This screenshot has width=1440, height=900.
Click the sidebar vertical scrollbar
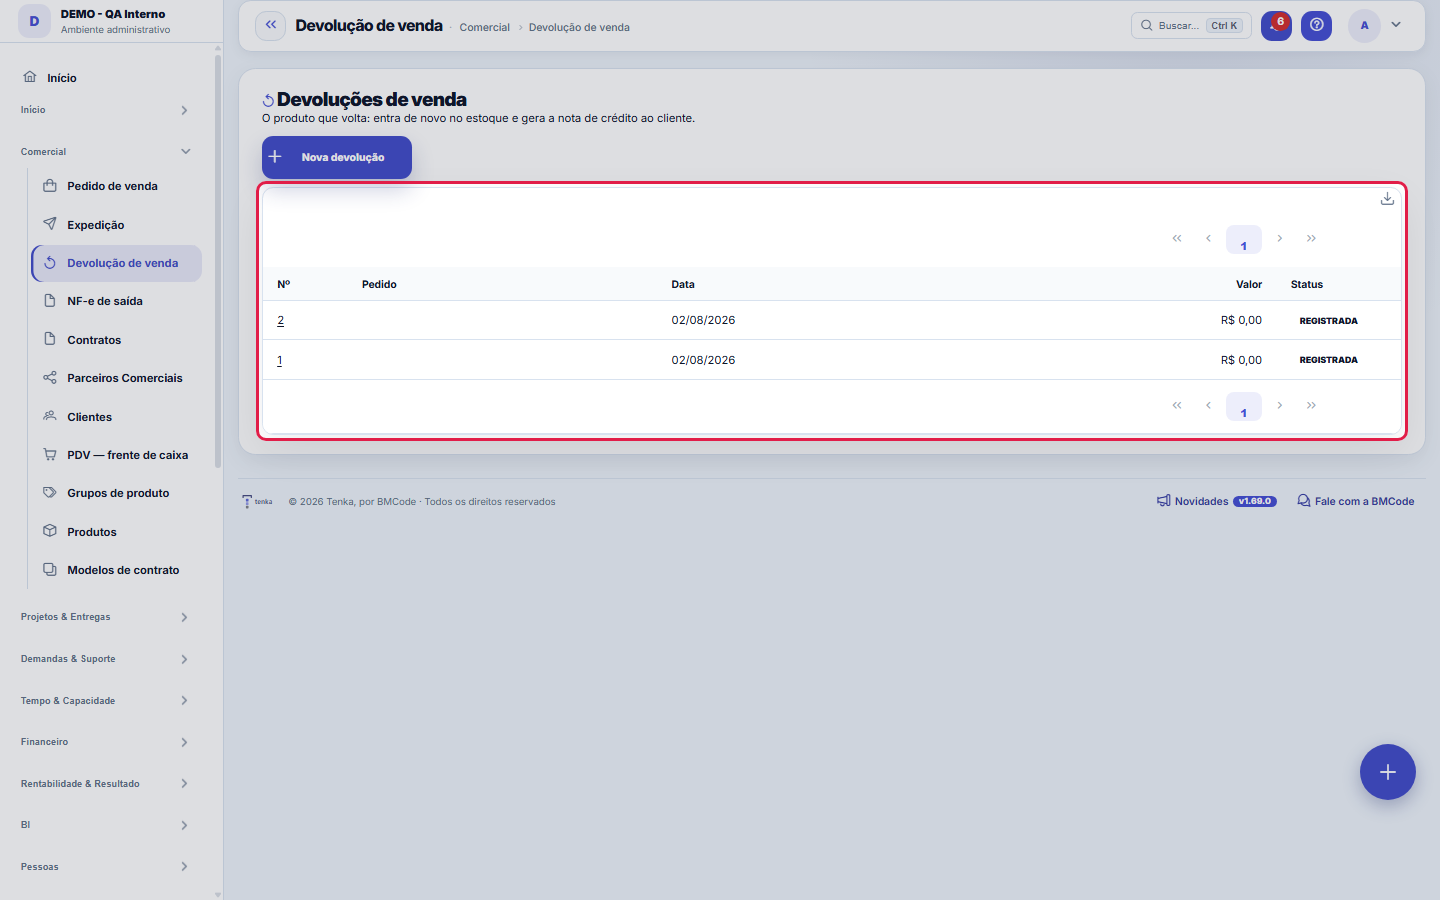(218, 260)
